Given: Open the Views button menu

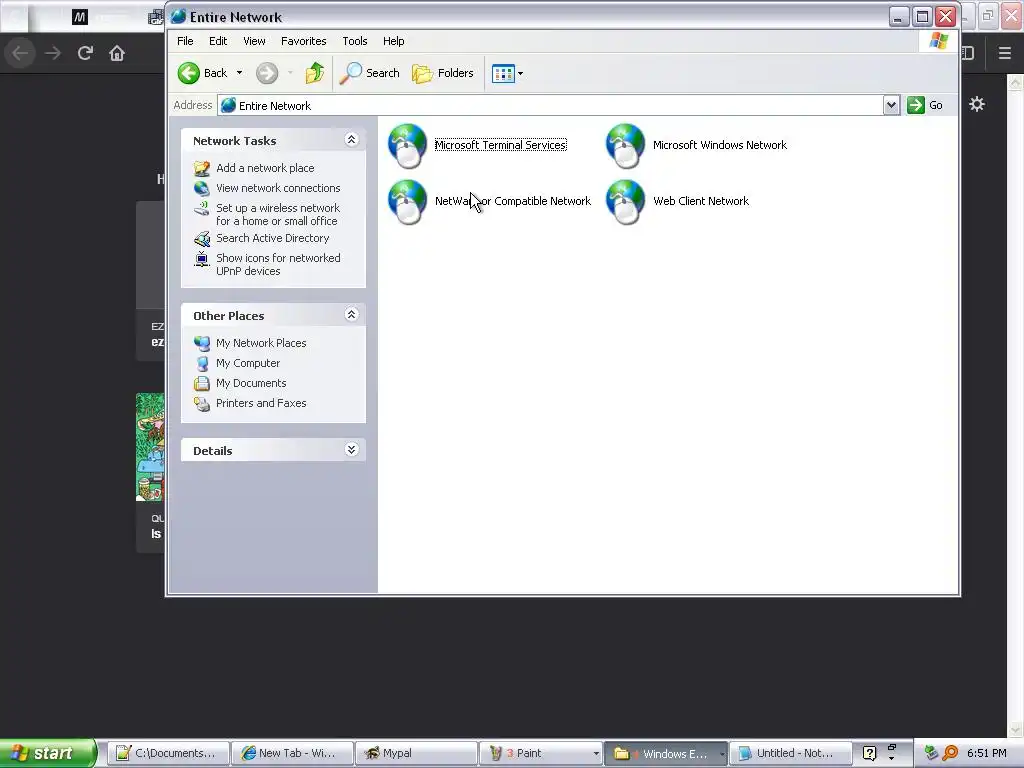Looking at the screenshot, I should tap(507, 73).
